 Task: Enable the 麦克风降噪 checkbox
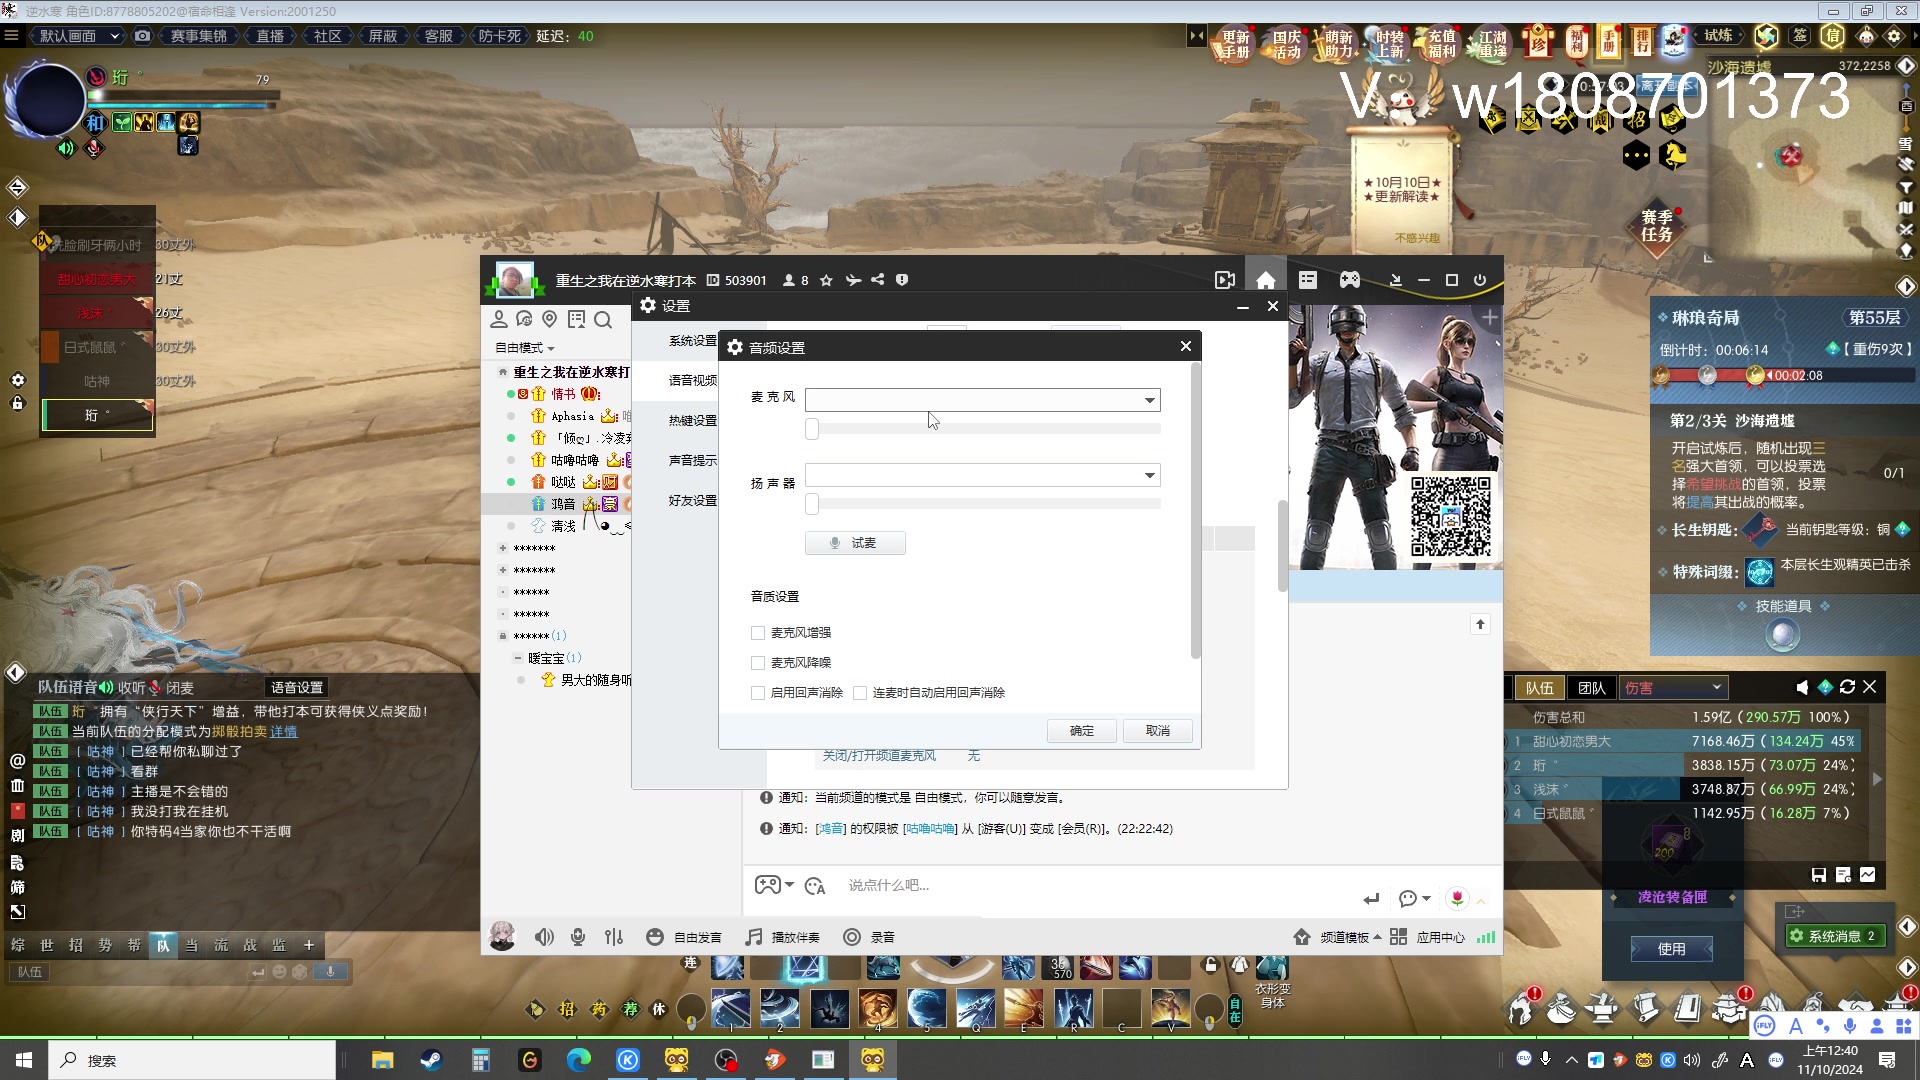(x=758, y=663)
